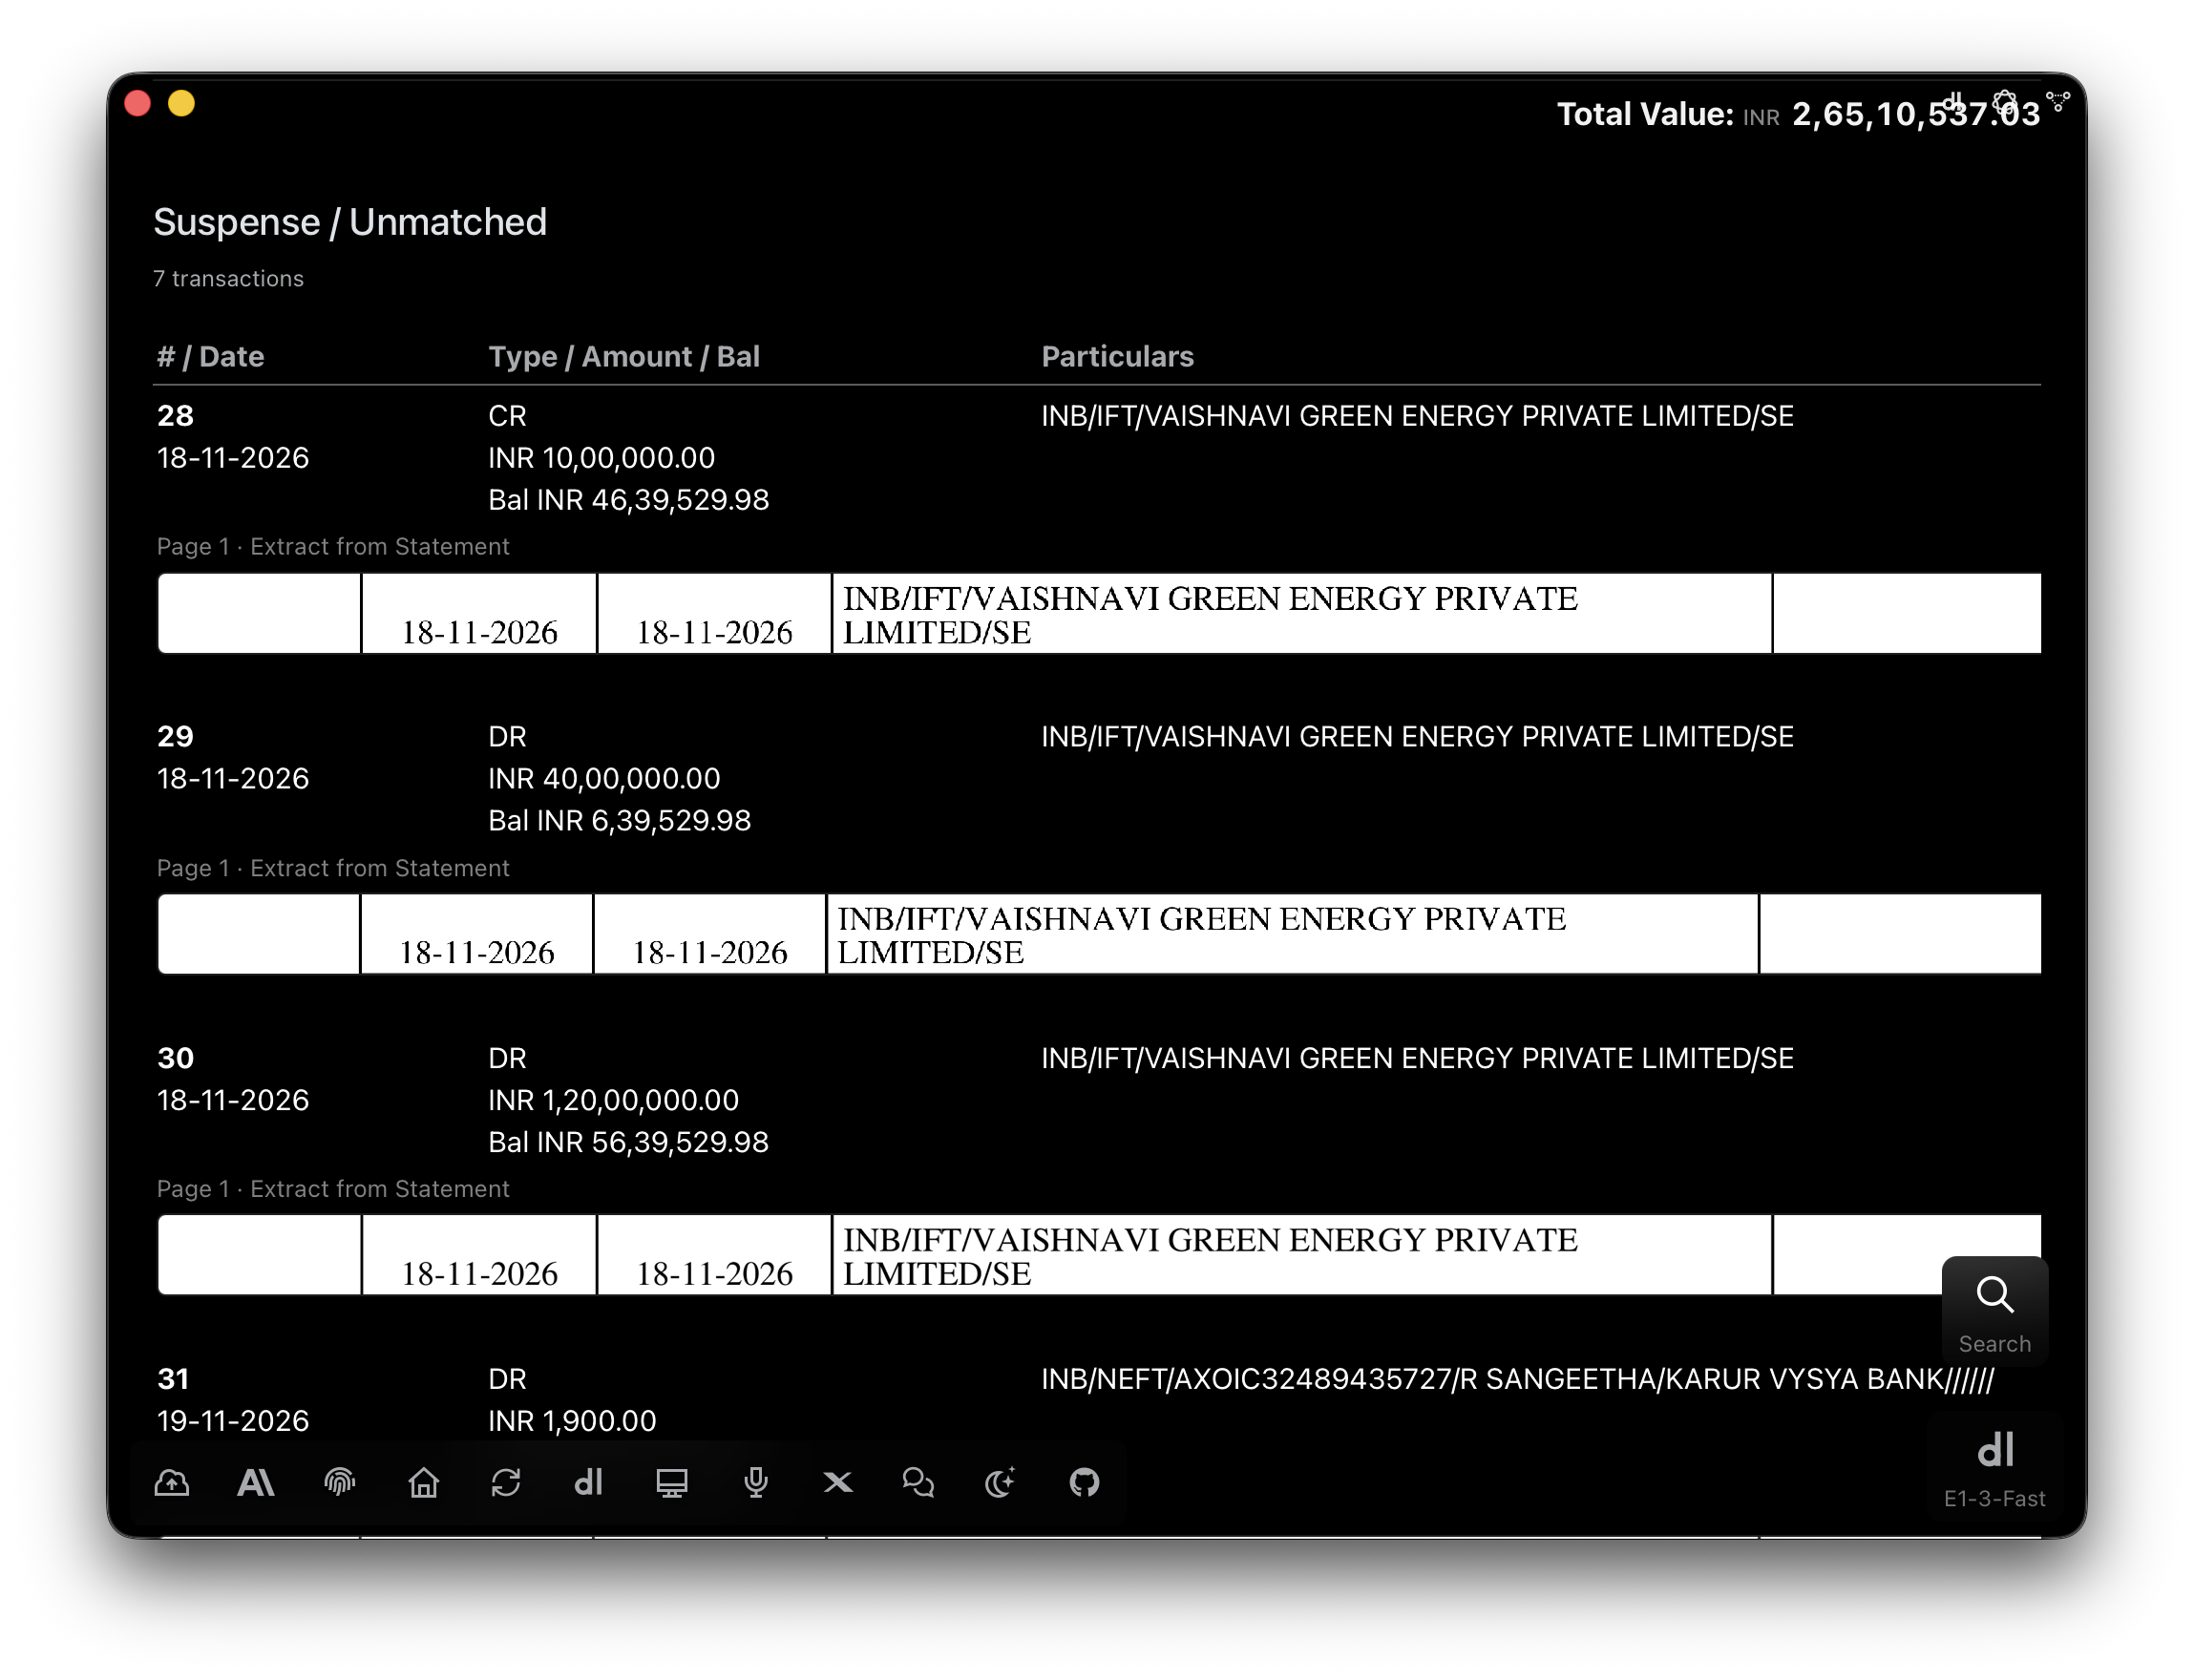Click balance 'Bal INR 46,39,529.98'

(628, 499)
